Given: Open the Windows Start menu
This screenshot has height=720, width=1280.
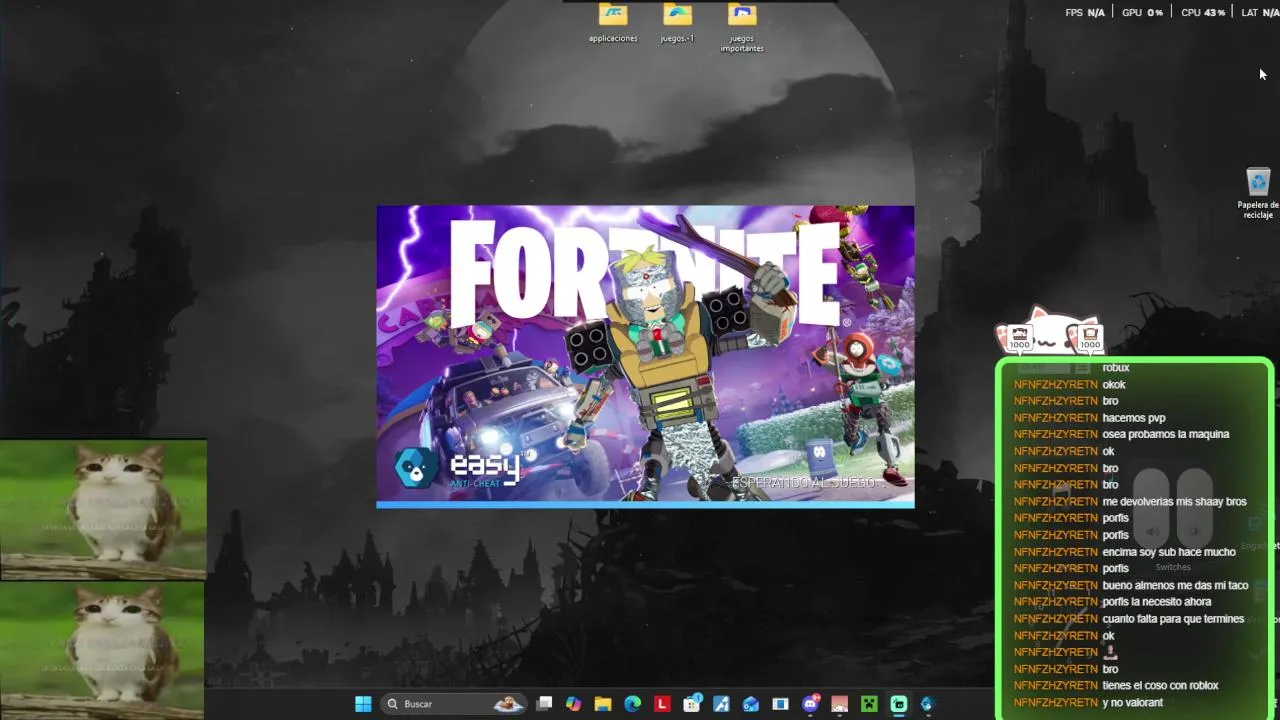Looking at the screenshot, I should 363,704.
